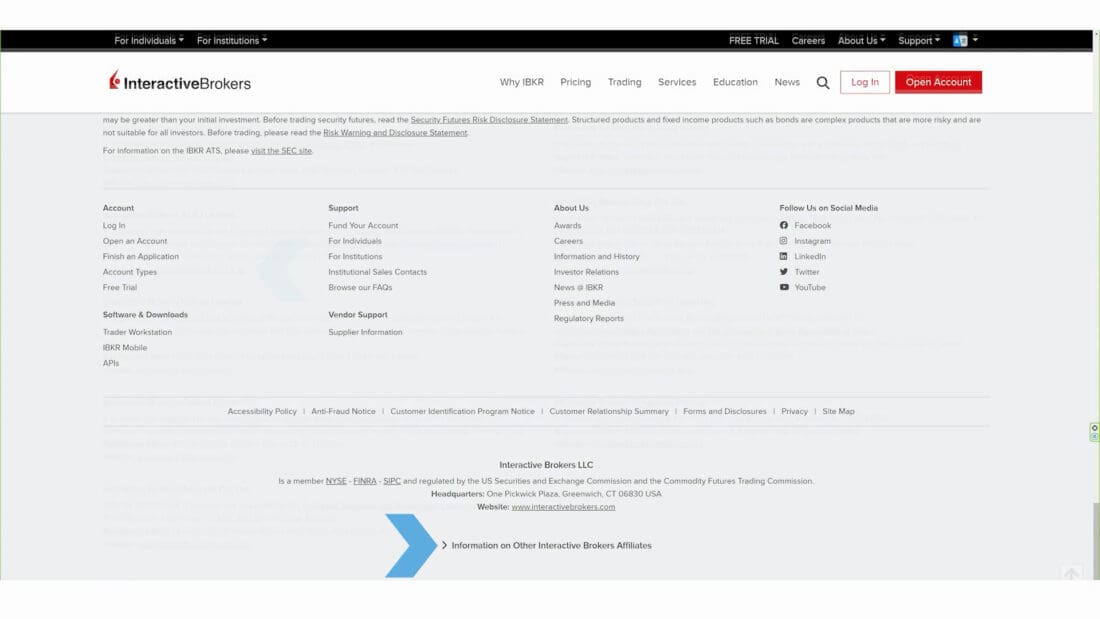Click the YouTube social icon

pos(784,287)
